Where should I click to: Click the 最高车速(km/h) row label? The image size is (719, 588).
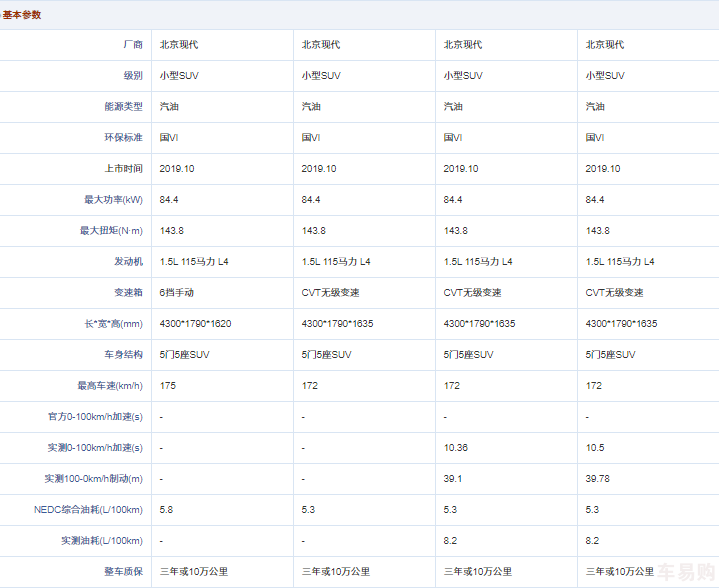click(110, 386)
